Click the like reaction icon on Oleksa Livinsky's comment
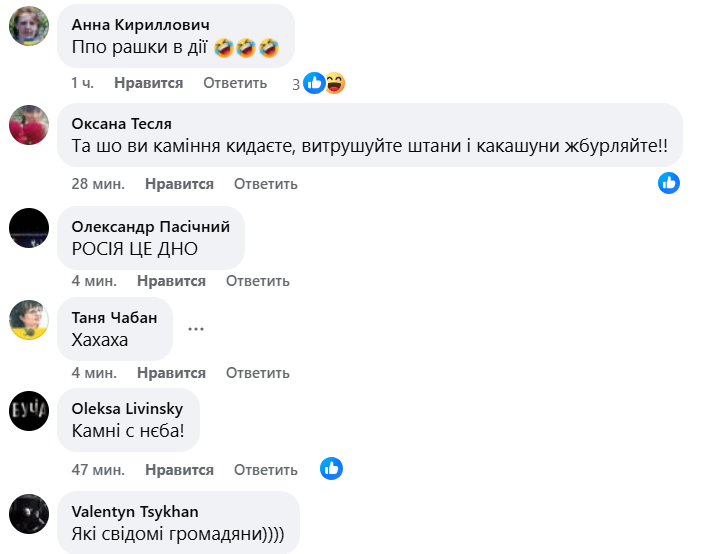722x554 pixels. pos(332,468)
